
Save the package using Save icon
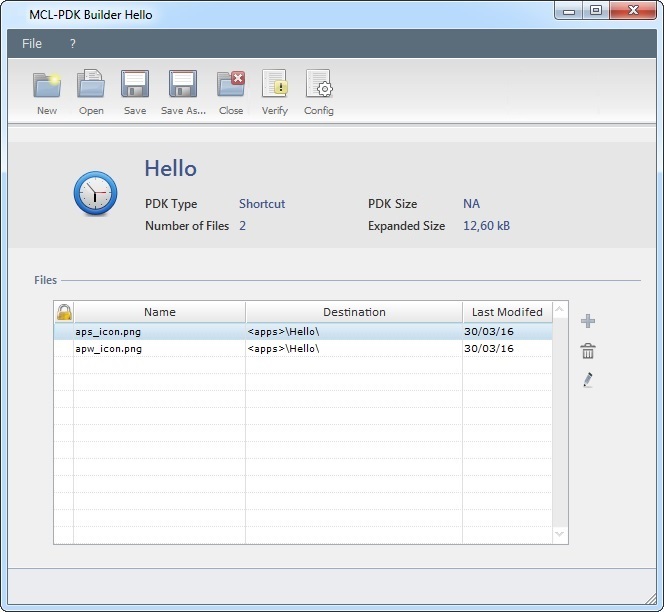[135, 85]
